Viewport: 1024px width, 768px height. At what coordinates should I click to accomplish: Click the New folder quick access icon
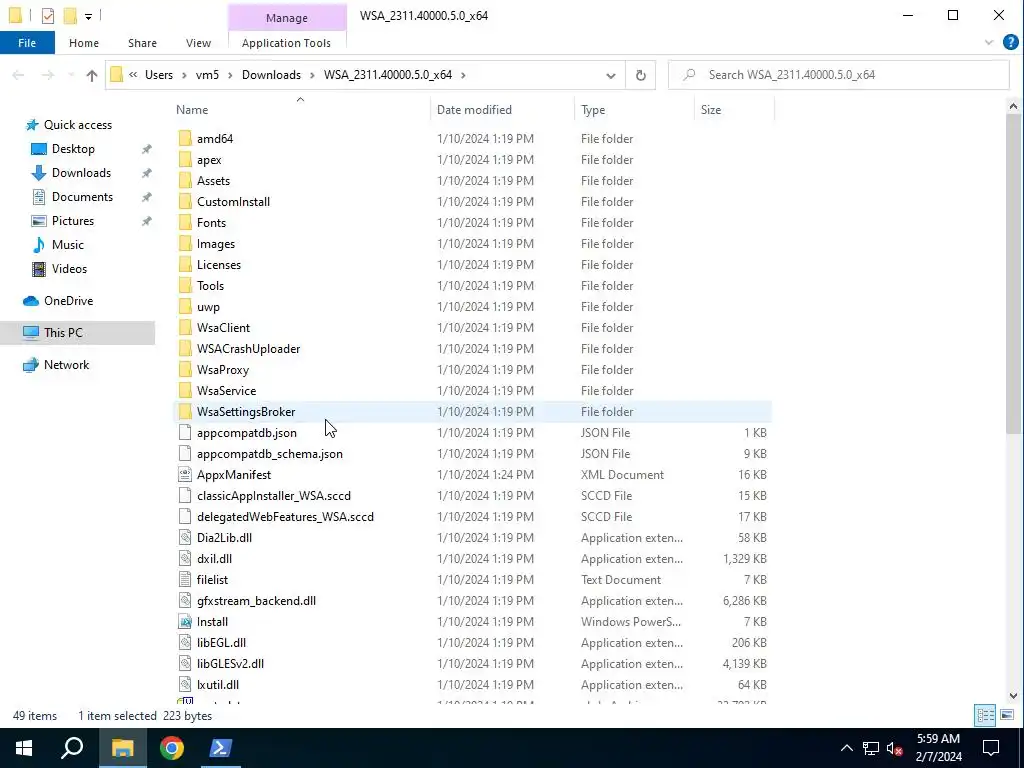(70, 15)
